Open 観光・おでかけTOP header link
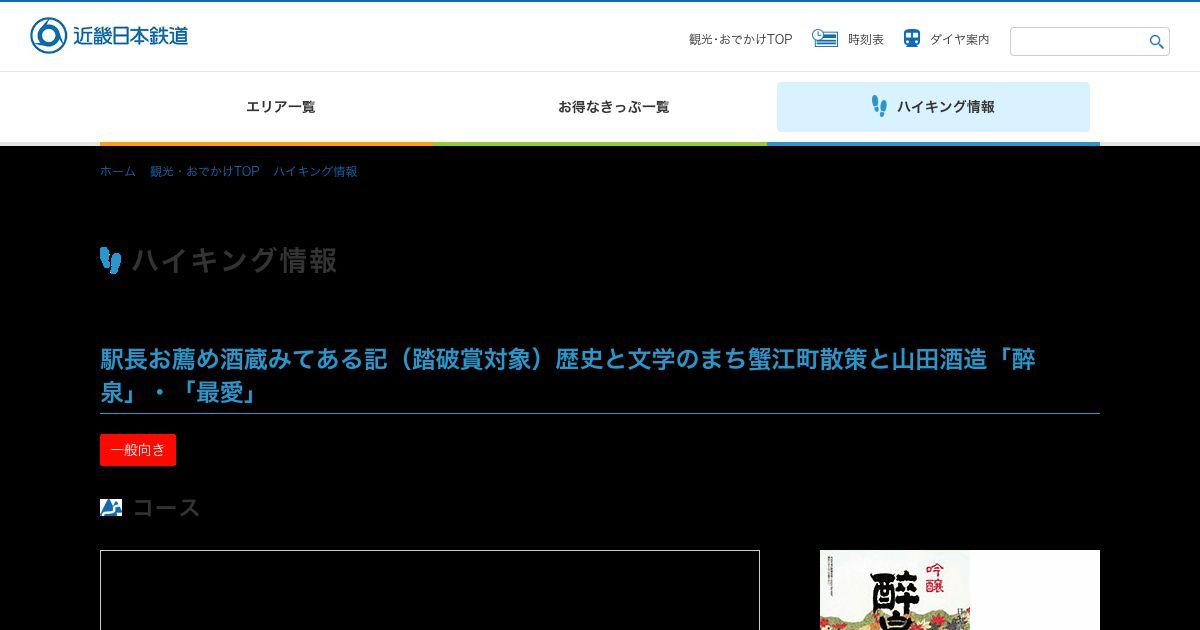The width and height of the screenshot is (1200, 630). (x=740, y=40)
